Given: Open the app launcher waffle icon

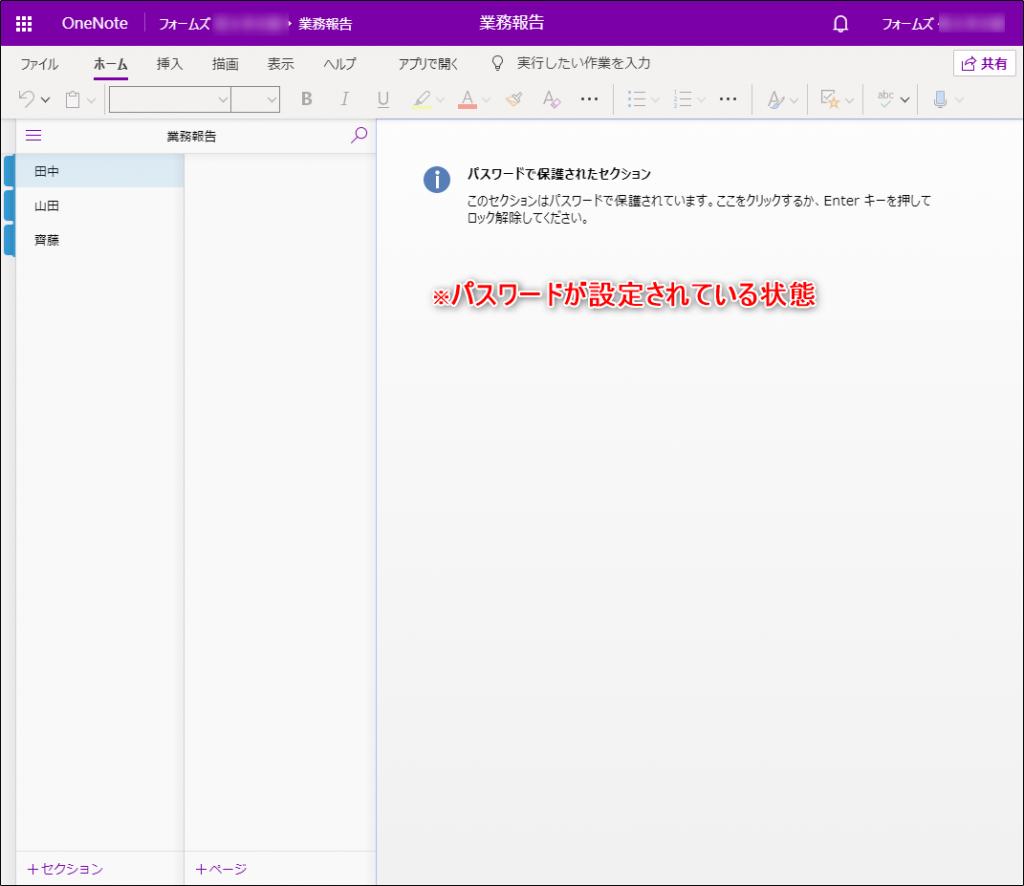Looking at the screenshot, I should (24, 24).
